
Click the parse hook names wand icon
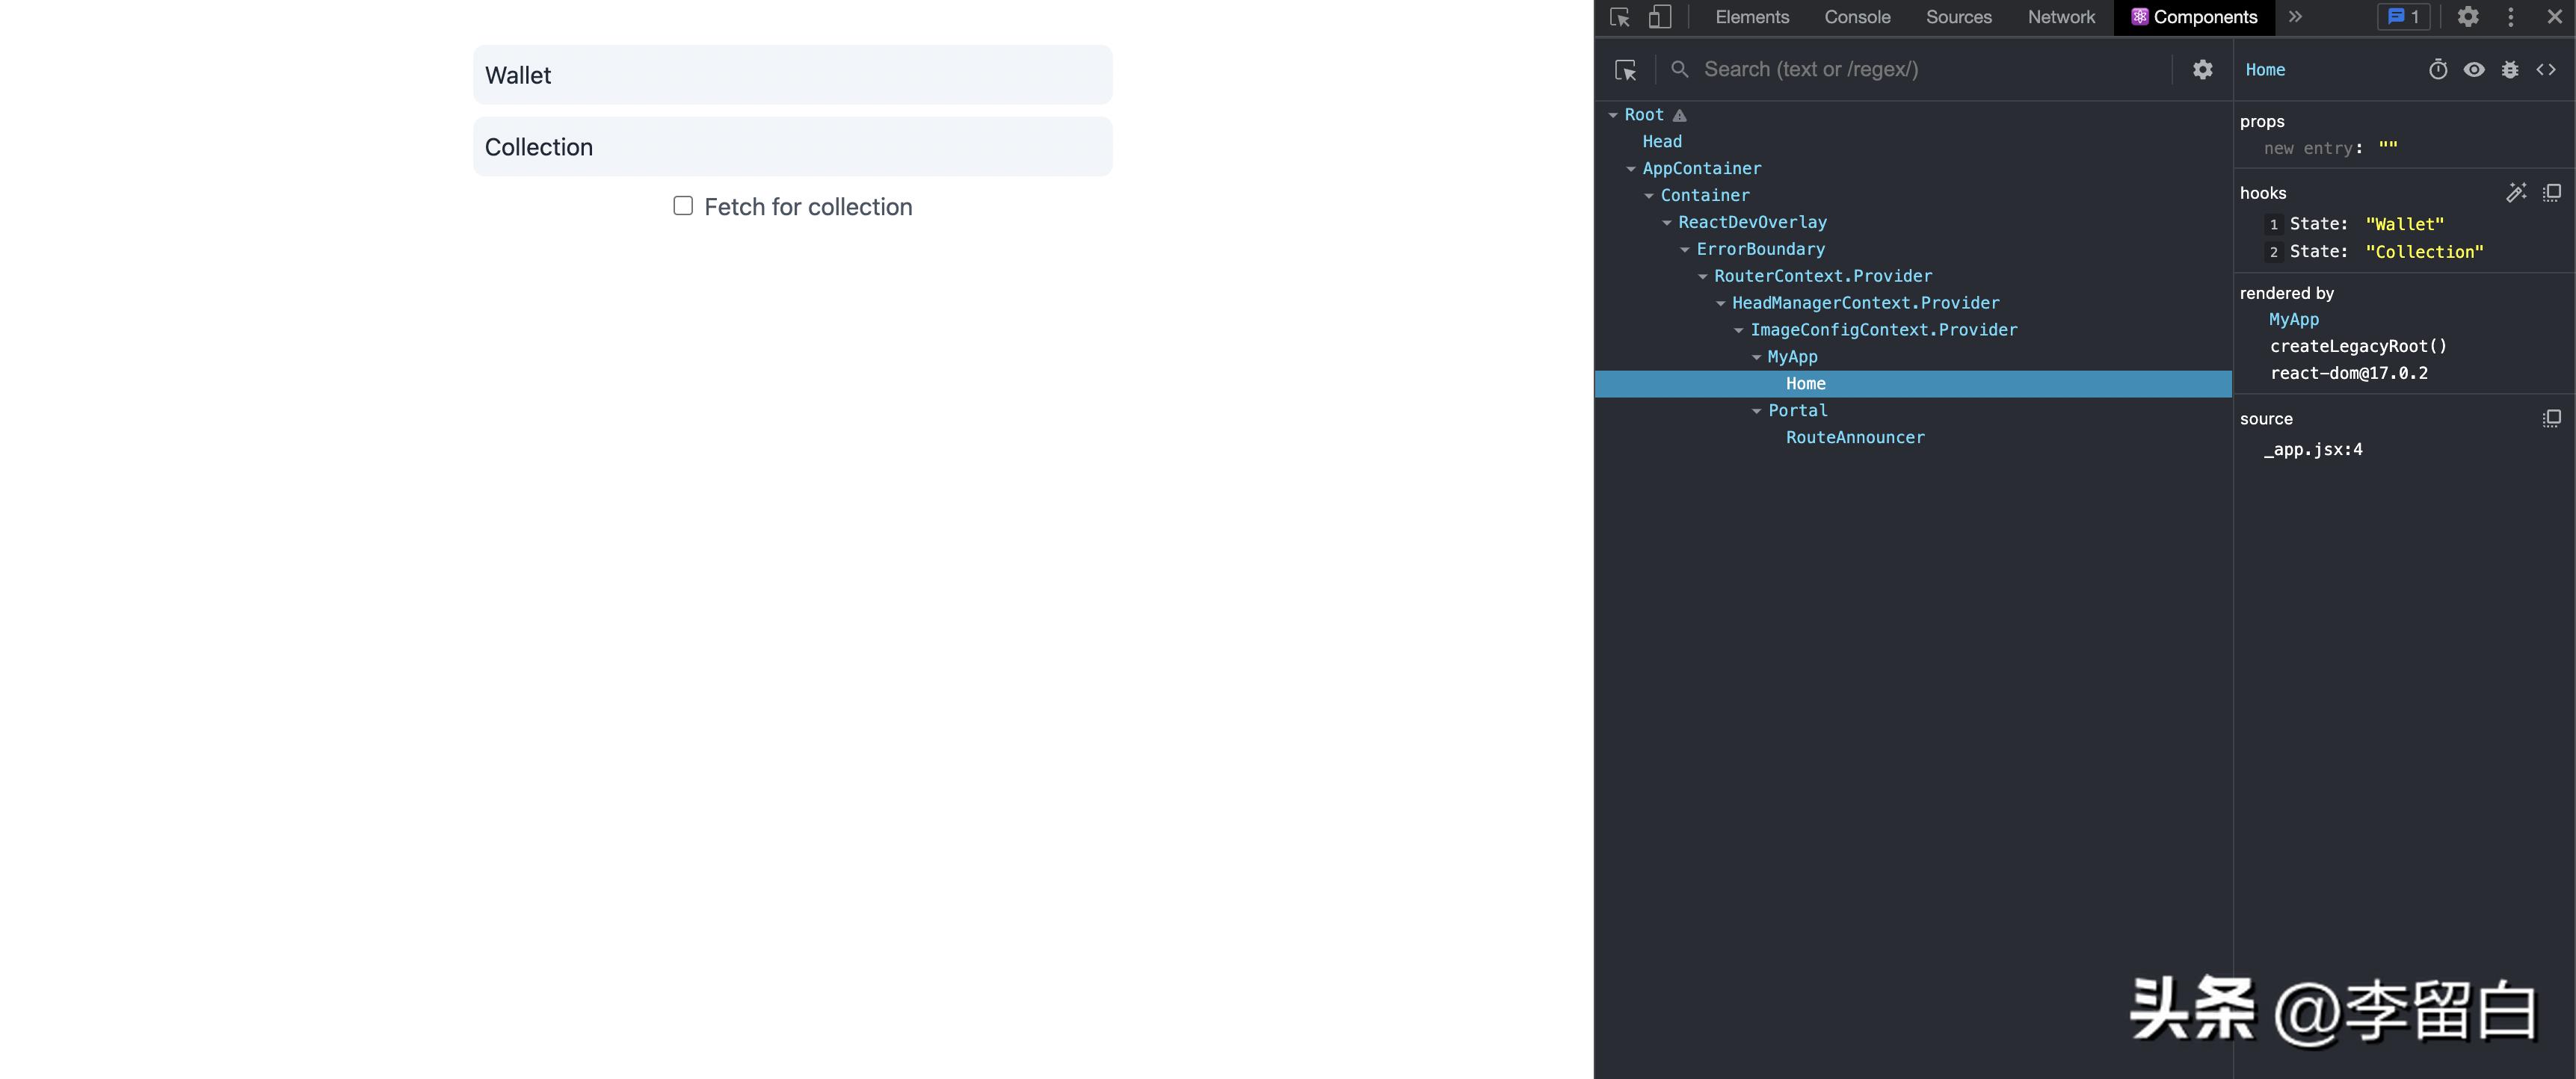tap(2516, 193)
